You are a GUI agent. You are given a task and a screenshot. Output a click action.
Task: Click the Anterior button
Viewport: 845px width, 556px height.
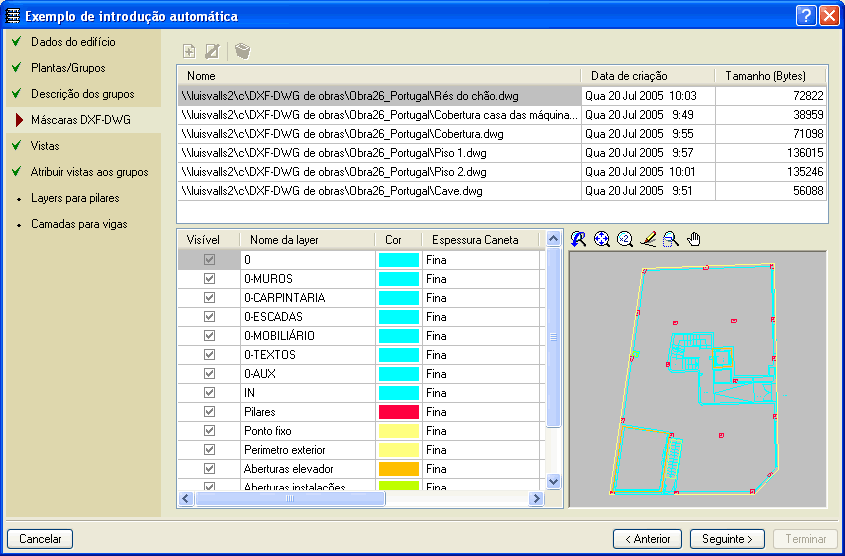[x=647, y=539]
